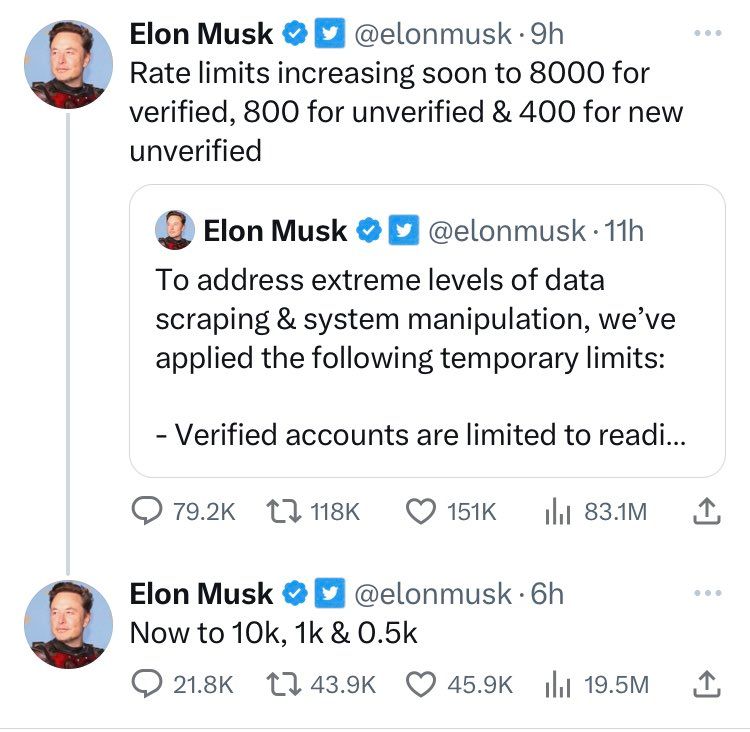Open Elon Musk's profile picture on top tweet
The image size is (750, 732).
coord(68,65)
